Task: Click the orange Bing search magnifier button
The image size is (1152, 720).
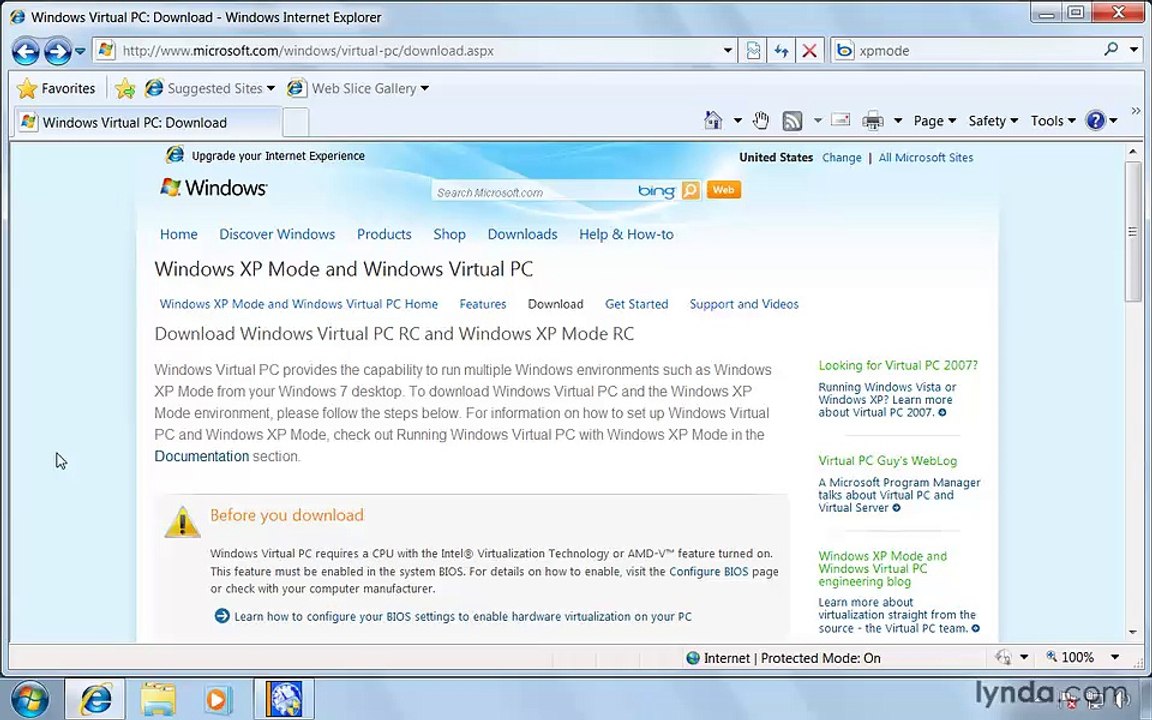Action: (691, 191)
